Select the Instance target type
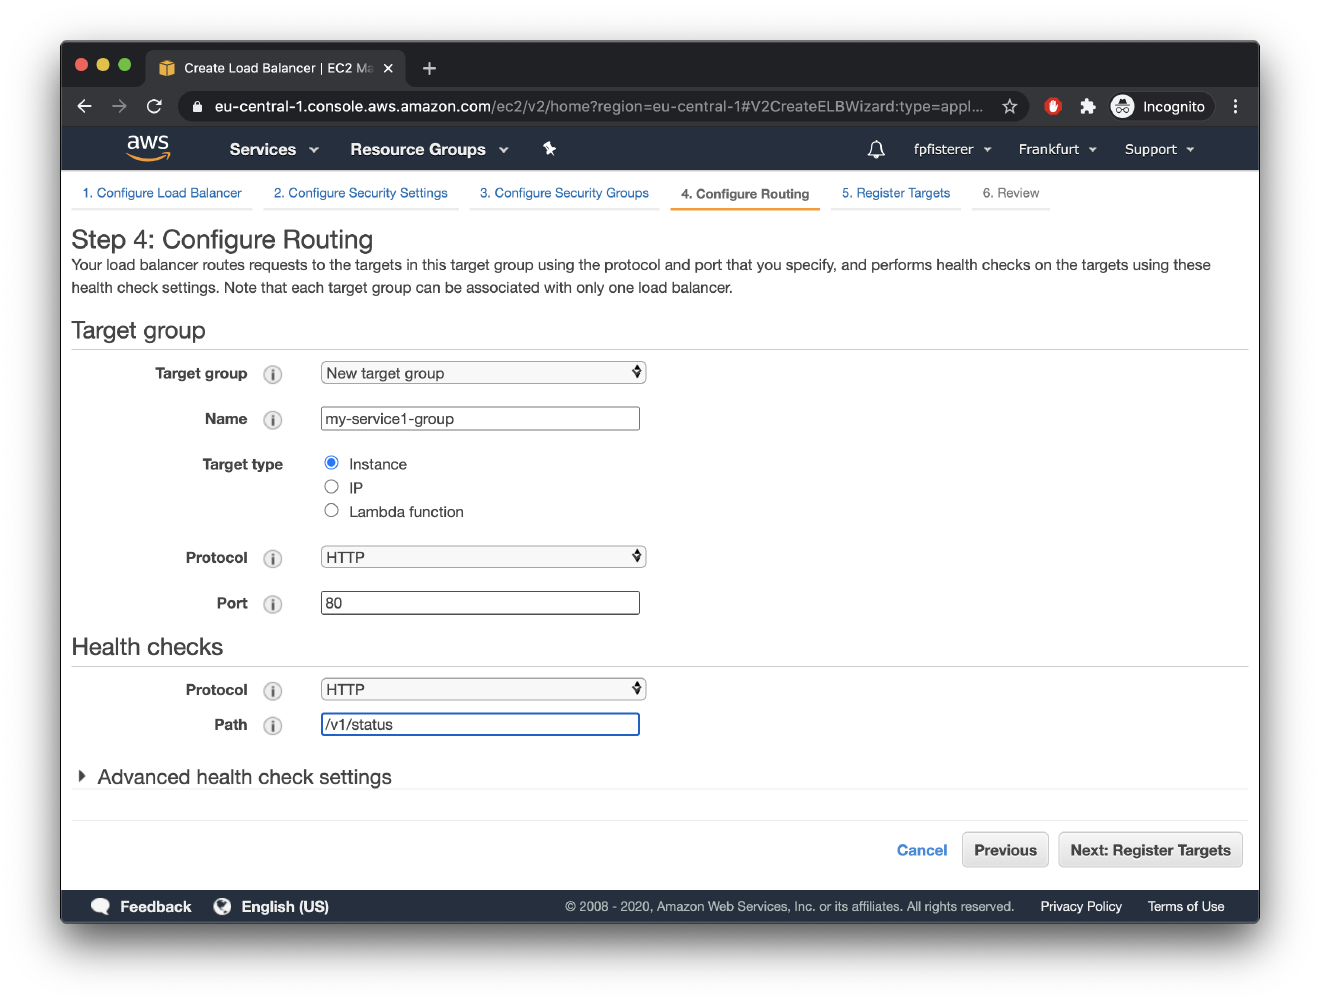The width and height of the screenshot is (1320, 1003). [331, 462]
